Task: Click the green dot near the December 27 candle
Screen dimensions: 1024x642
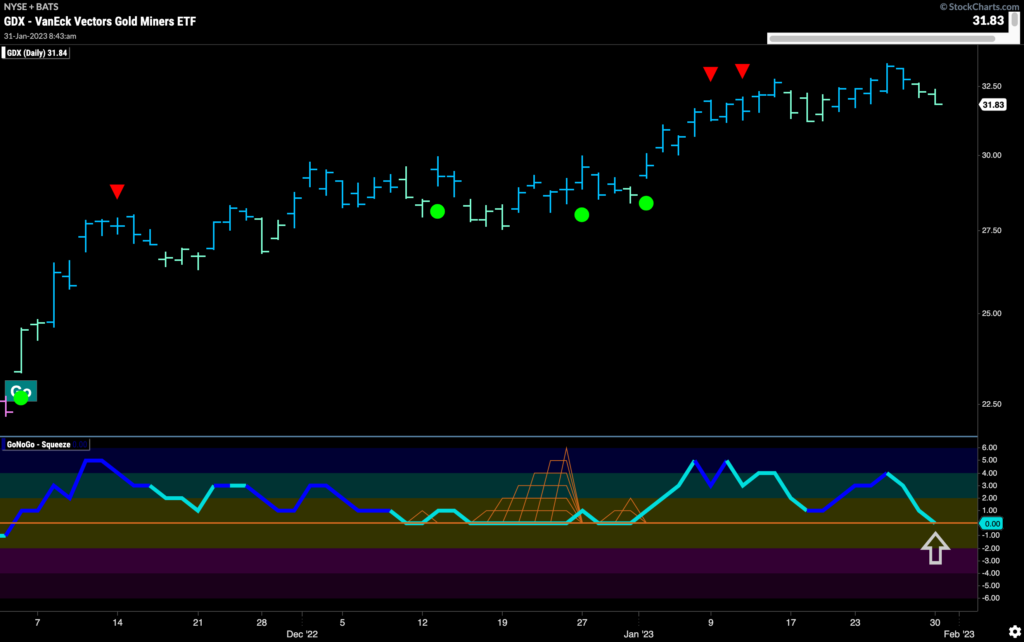Action: pos(582,214)
